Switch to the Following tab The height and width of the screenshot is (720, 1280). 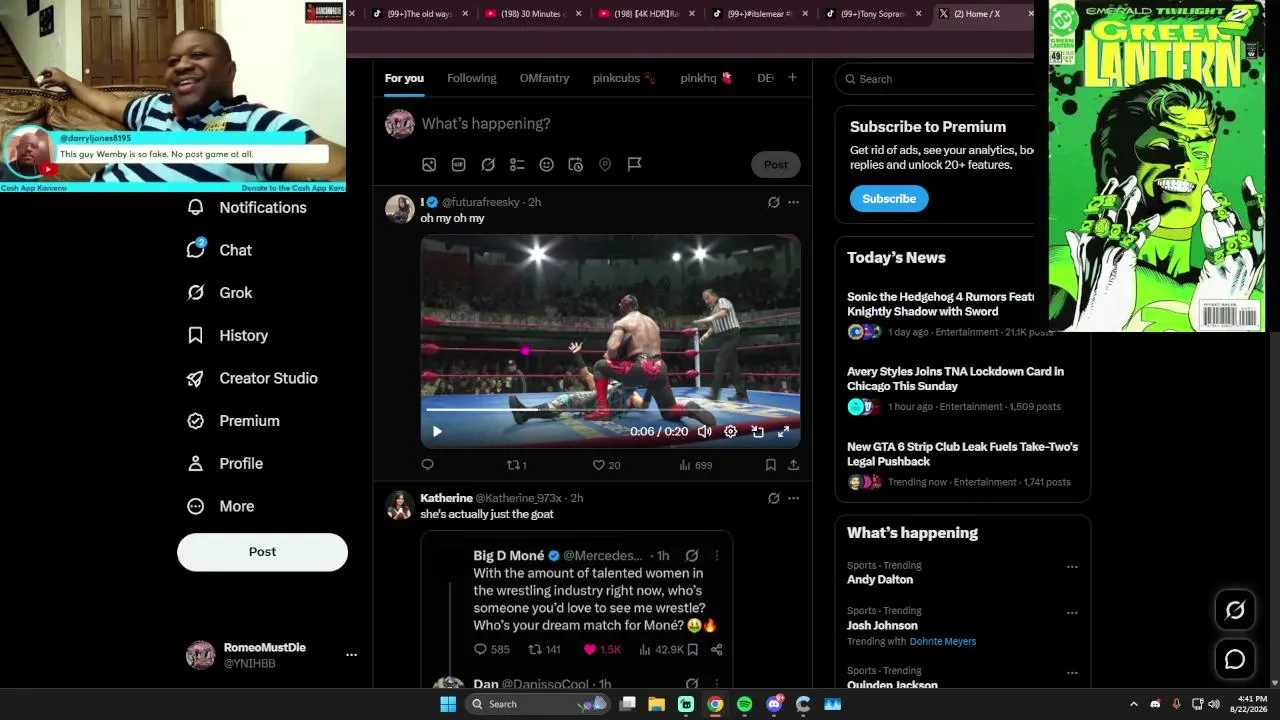[472, 78]
